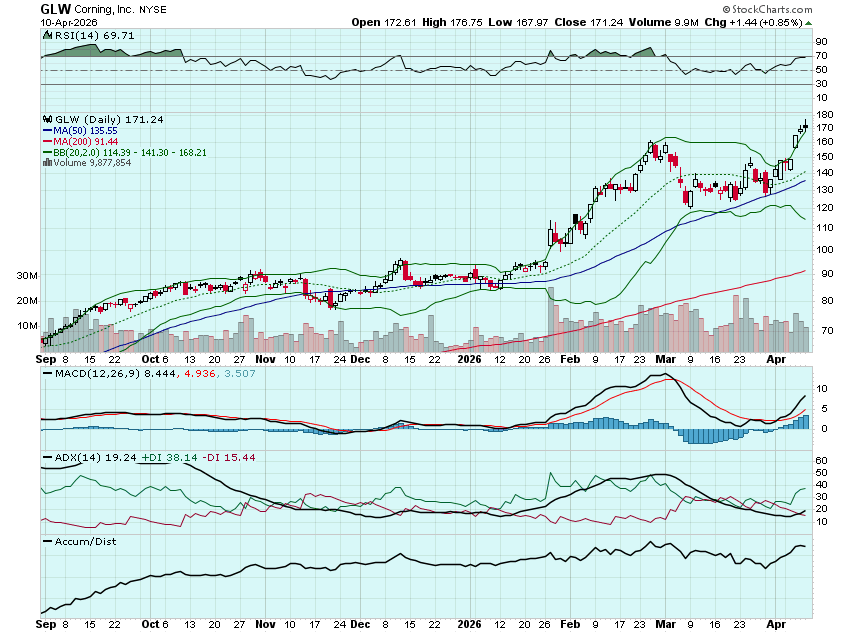This screenshot has width=850, height=633.
Task: Click the MA(50) 135.55 legend entry
Action: (x=85, y=131)
